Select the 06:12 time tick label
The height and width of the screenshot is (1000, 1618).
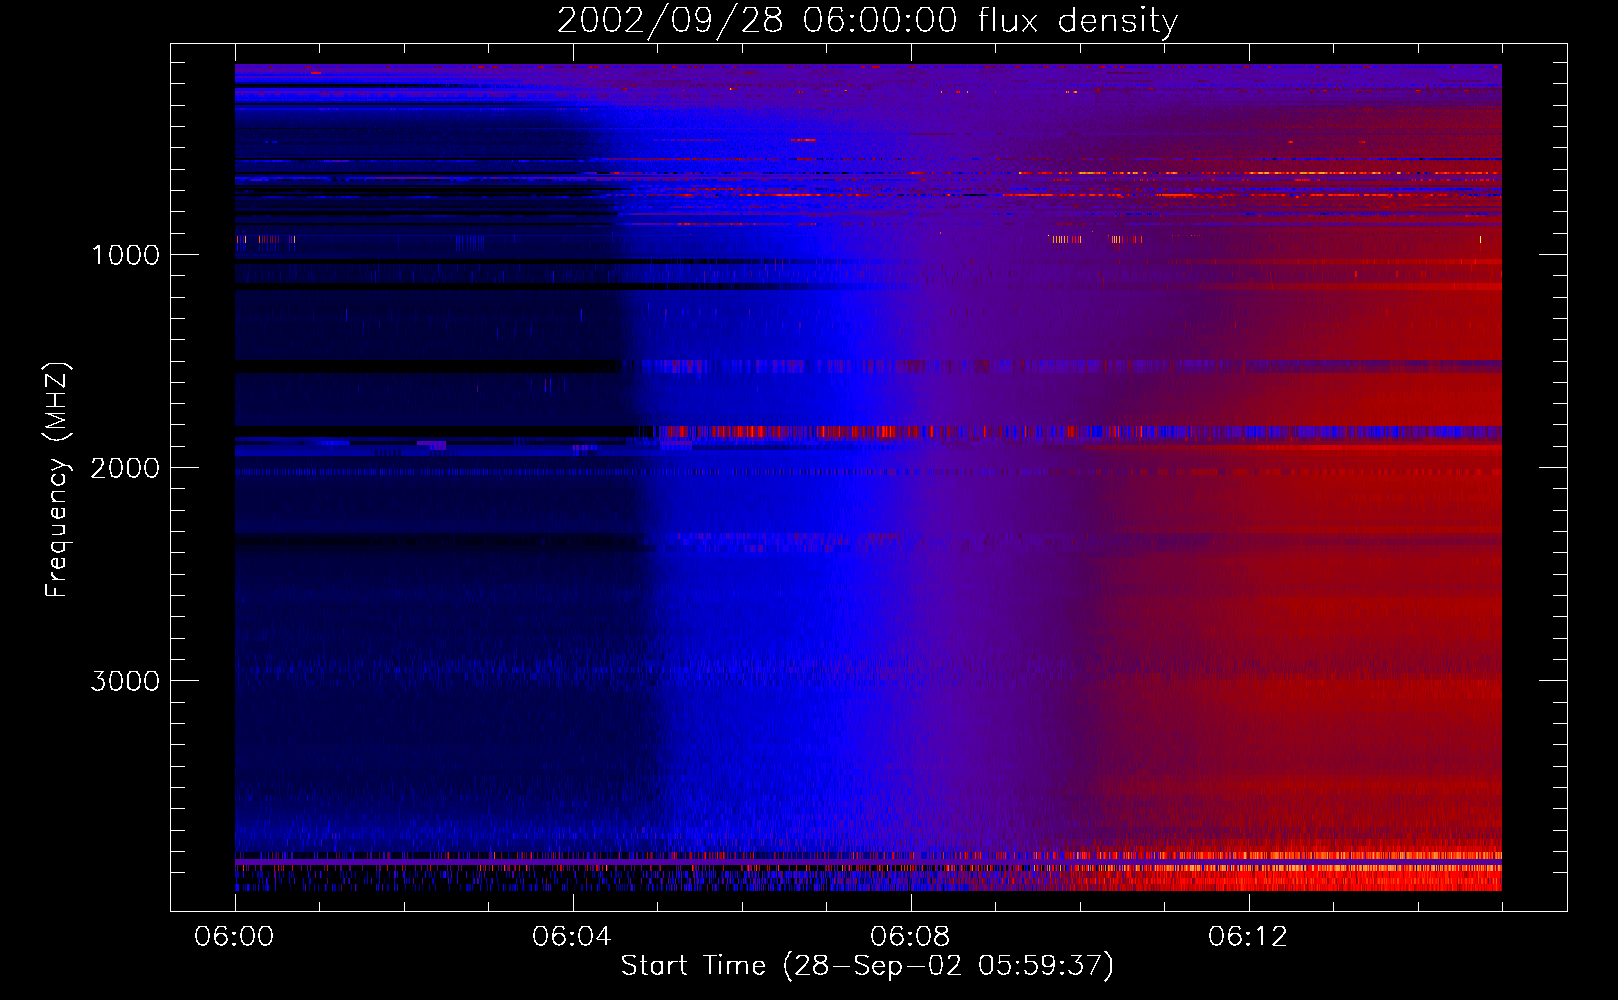pos(1248,937)
